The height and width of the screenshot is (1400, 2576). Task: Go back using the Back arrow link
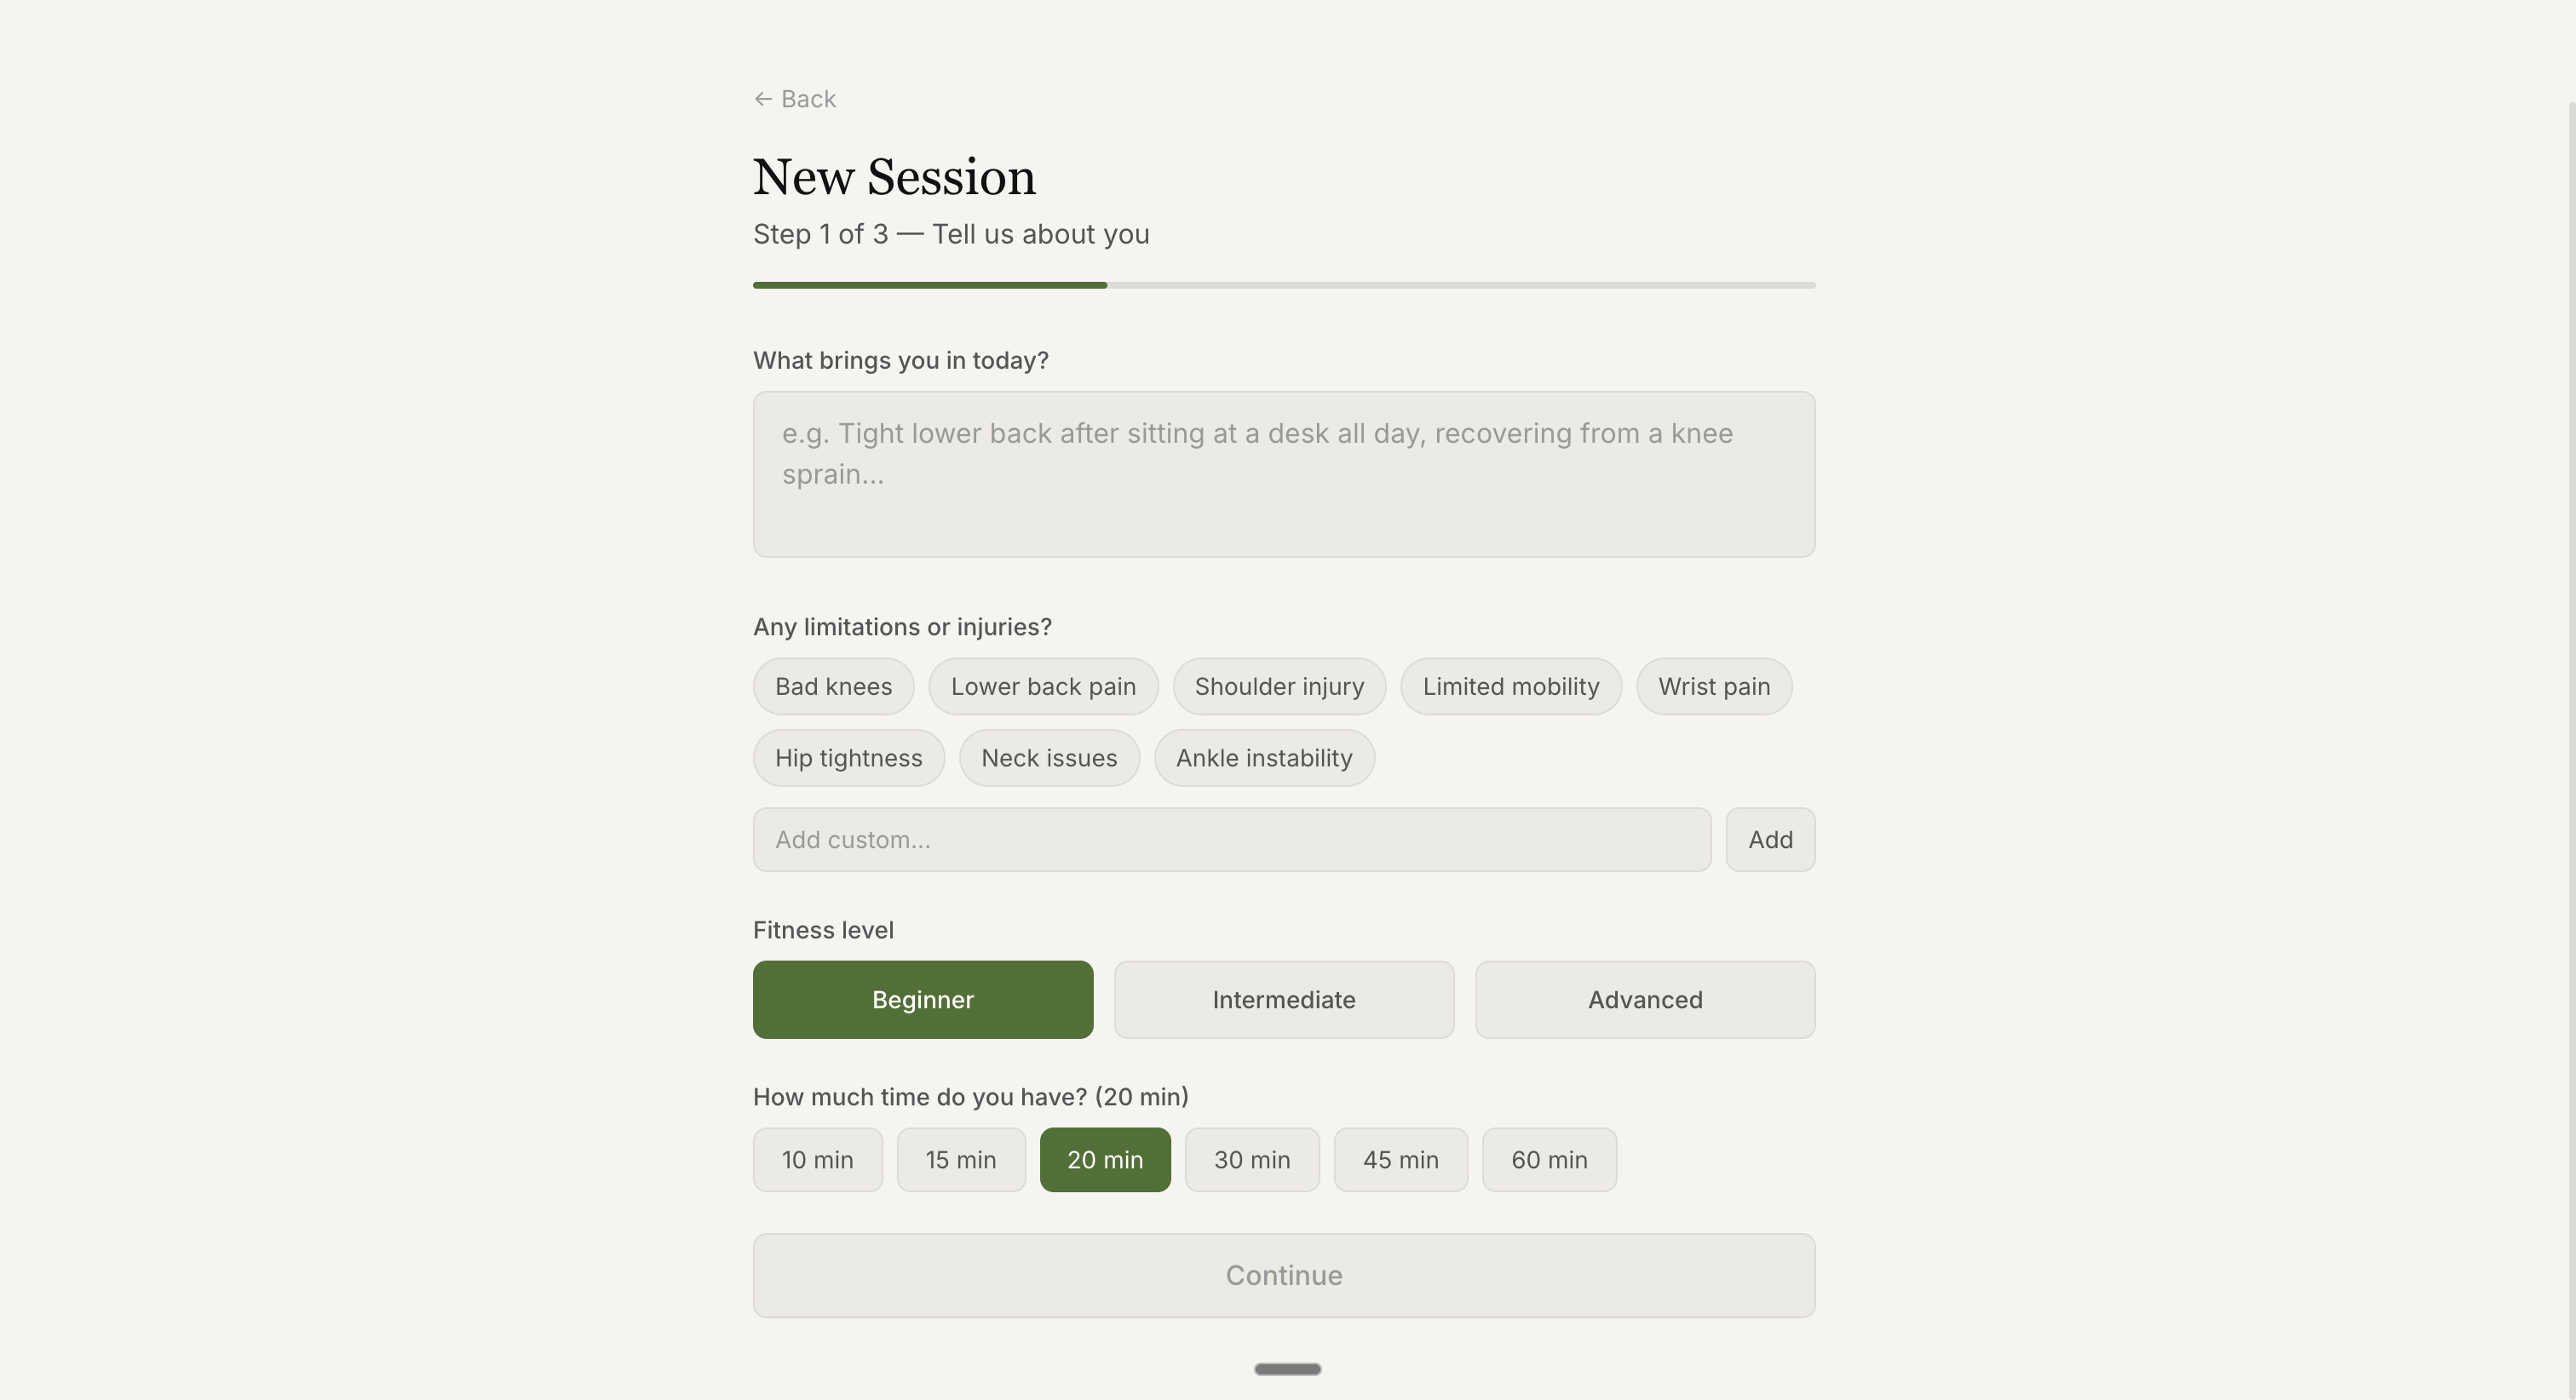click(794, 99)
